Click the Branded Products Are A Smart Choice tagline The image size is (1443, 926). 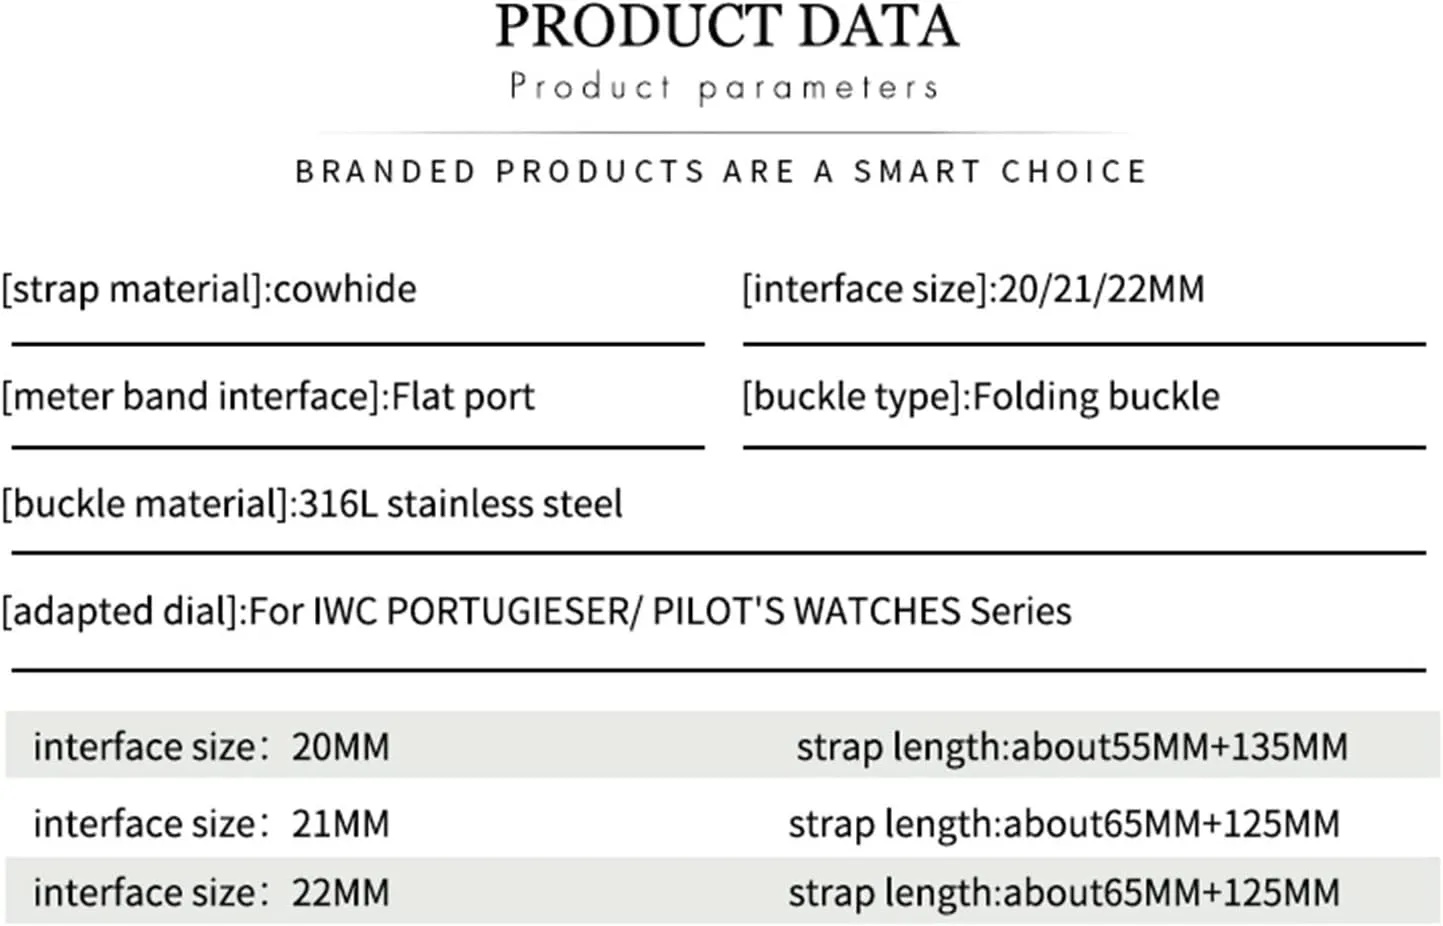pos(721,171)
